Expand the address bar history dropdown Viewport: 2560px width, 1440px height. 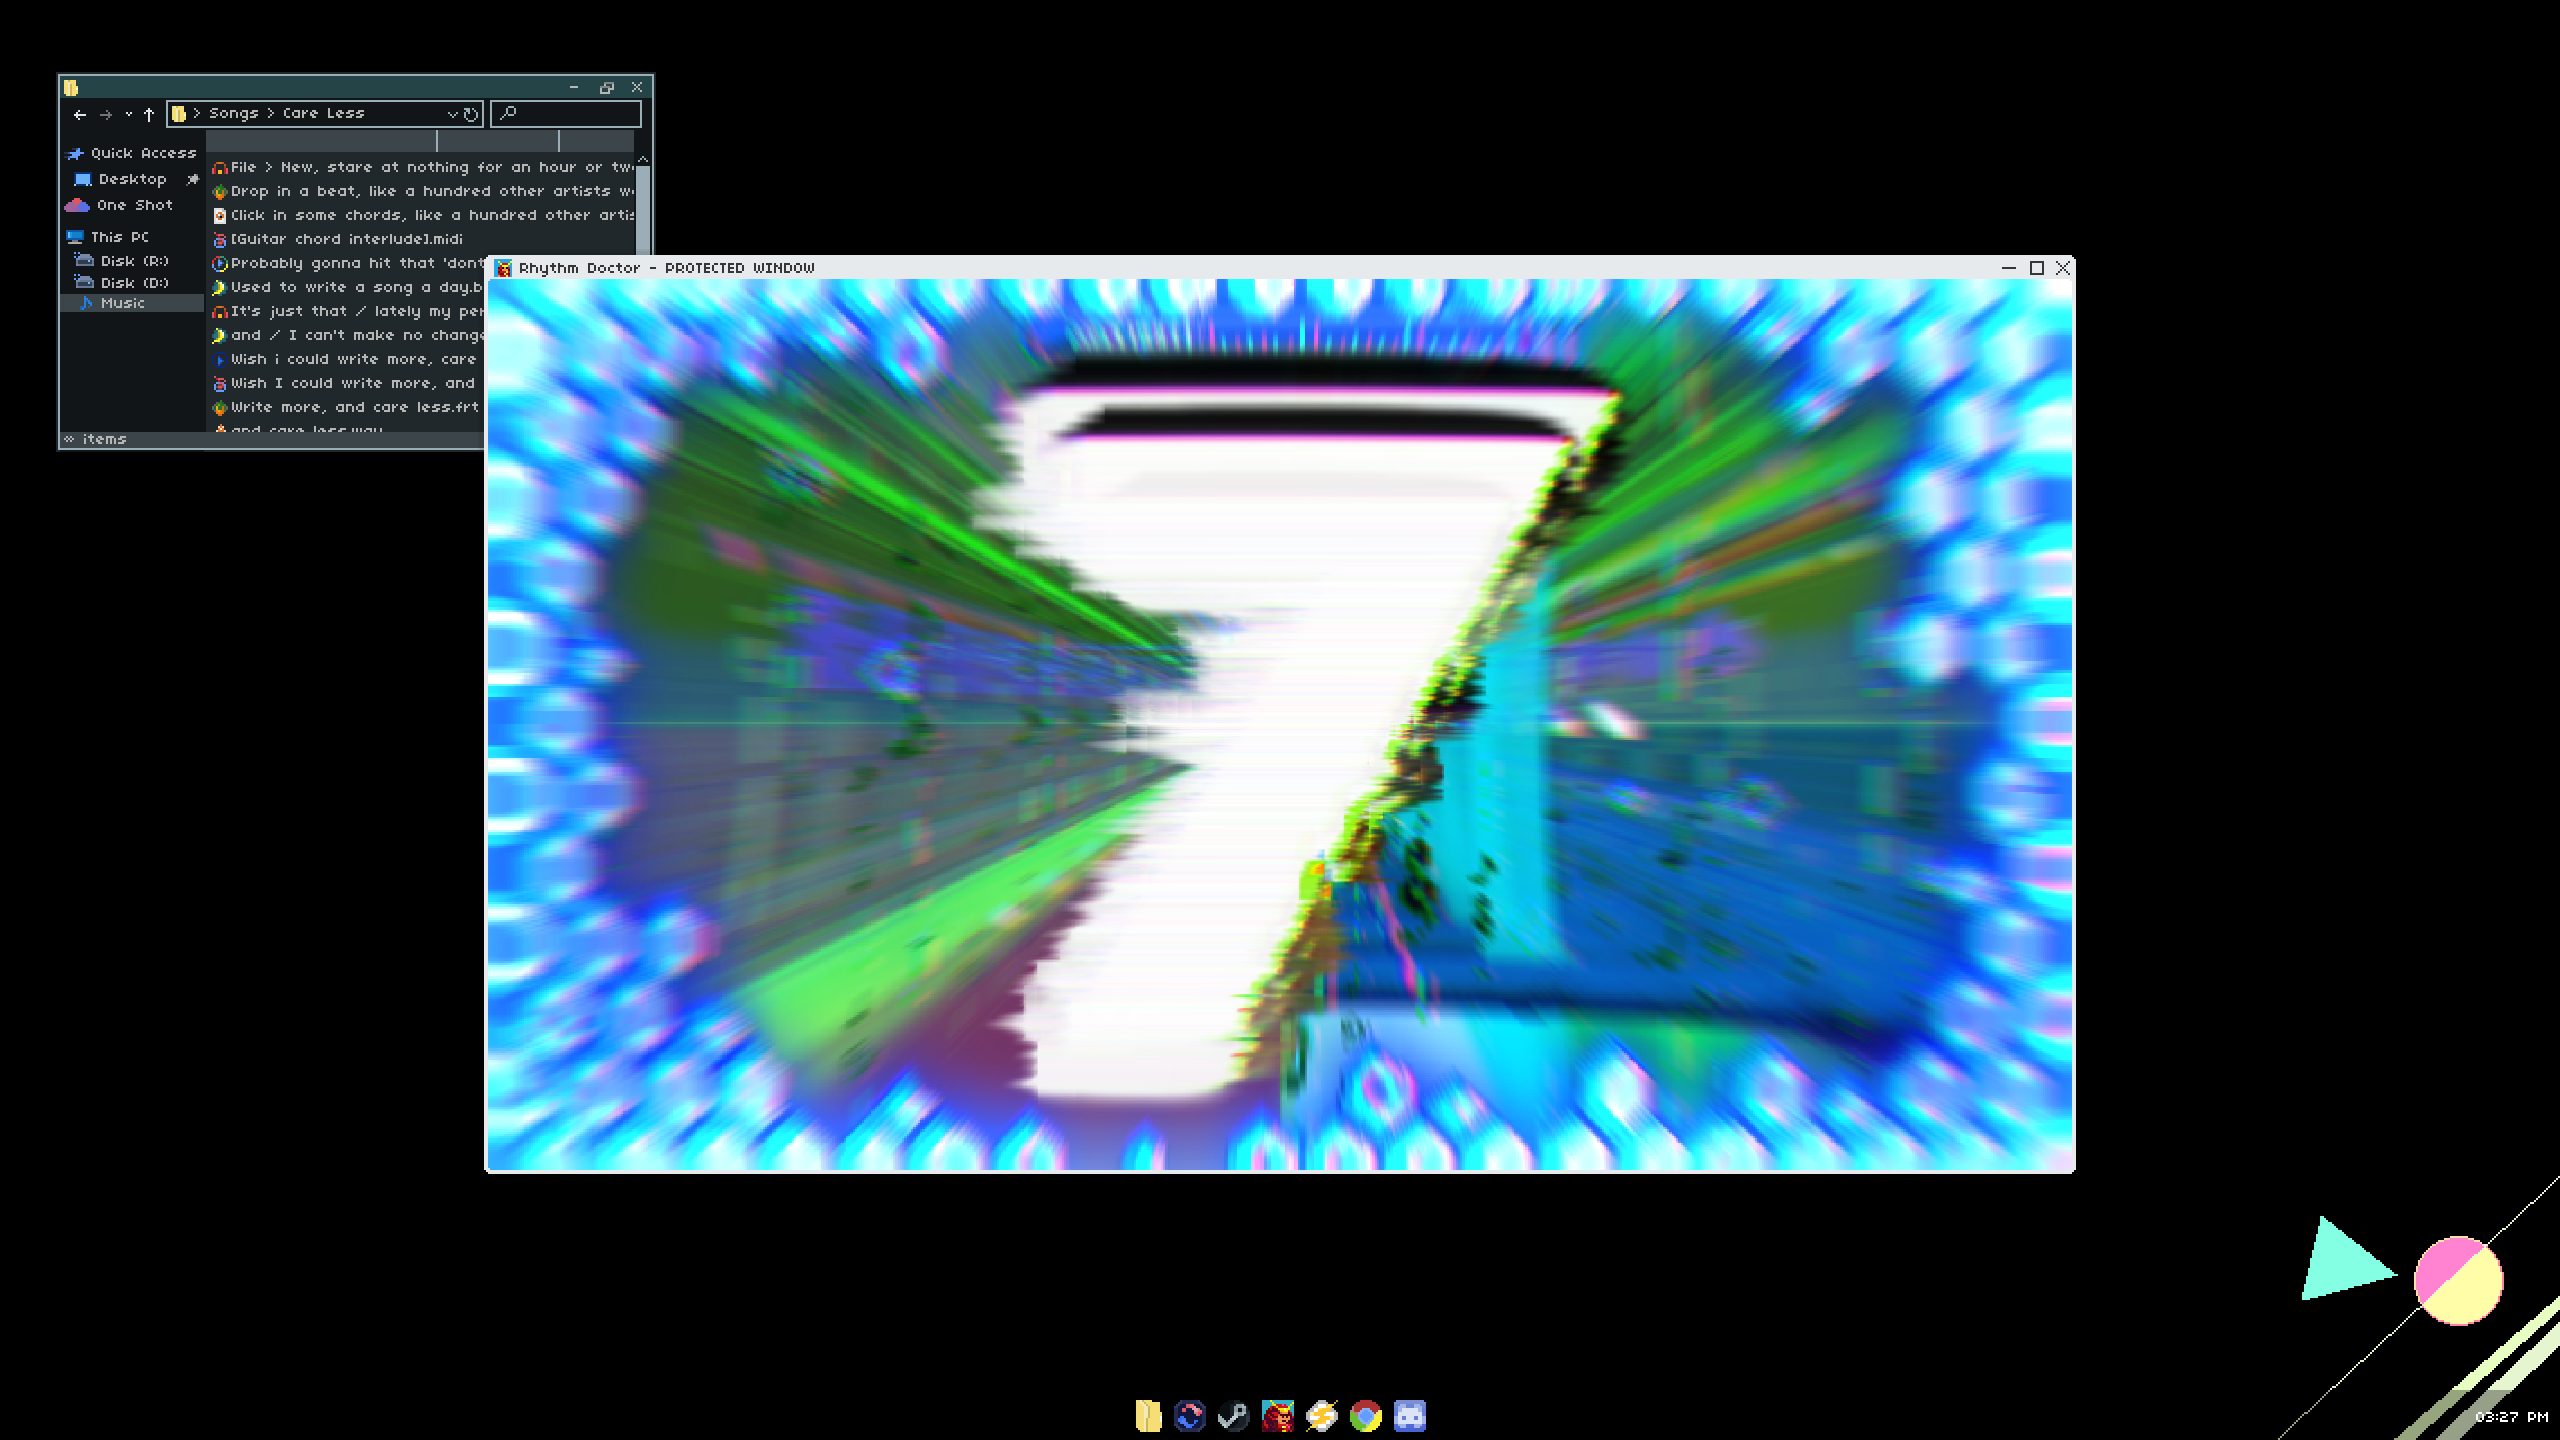click(x=452, y=114)
